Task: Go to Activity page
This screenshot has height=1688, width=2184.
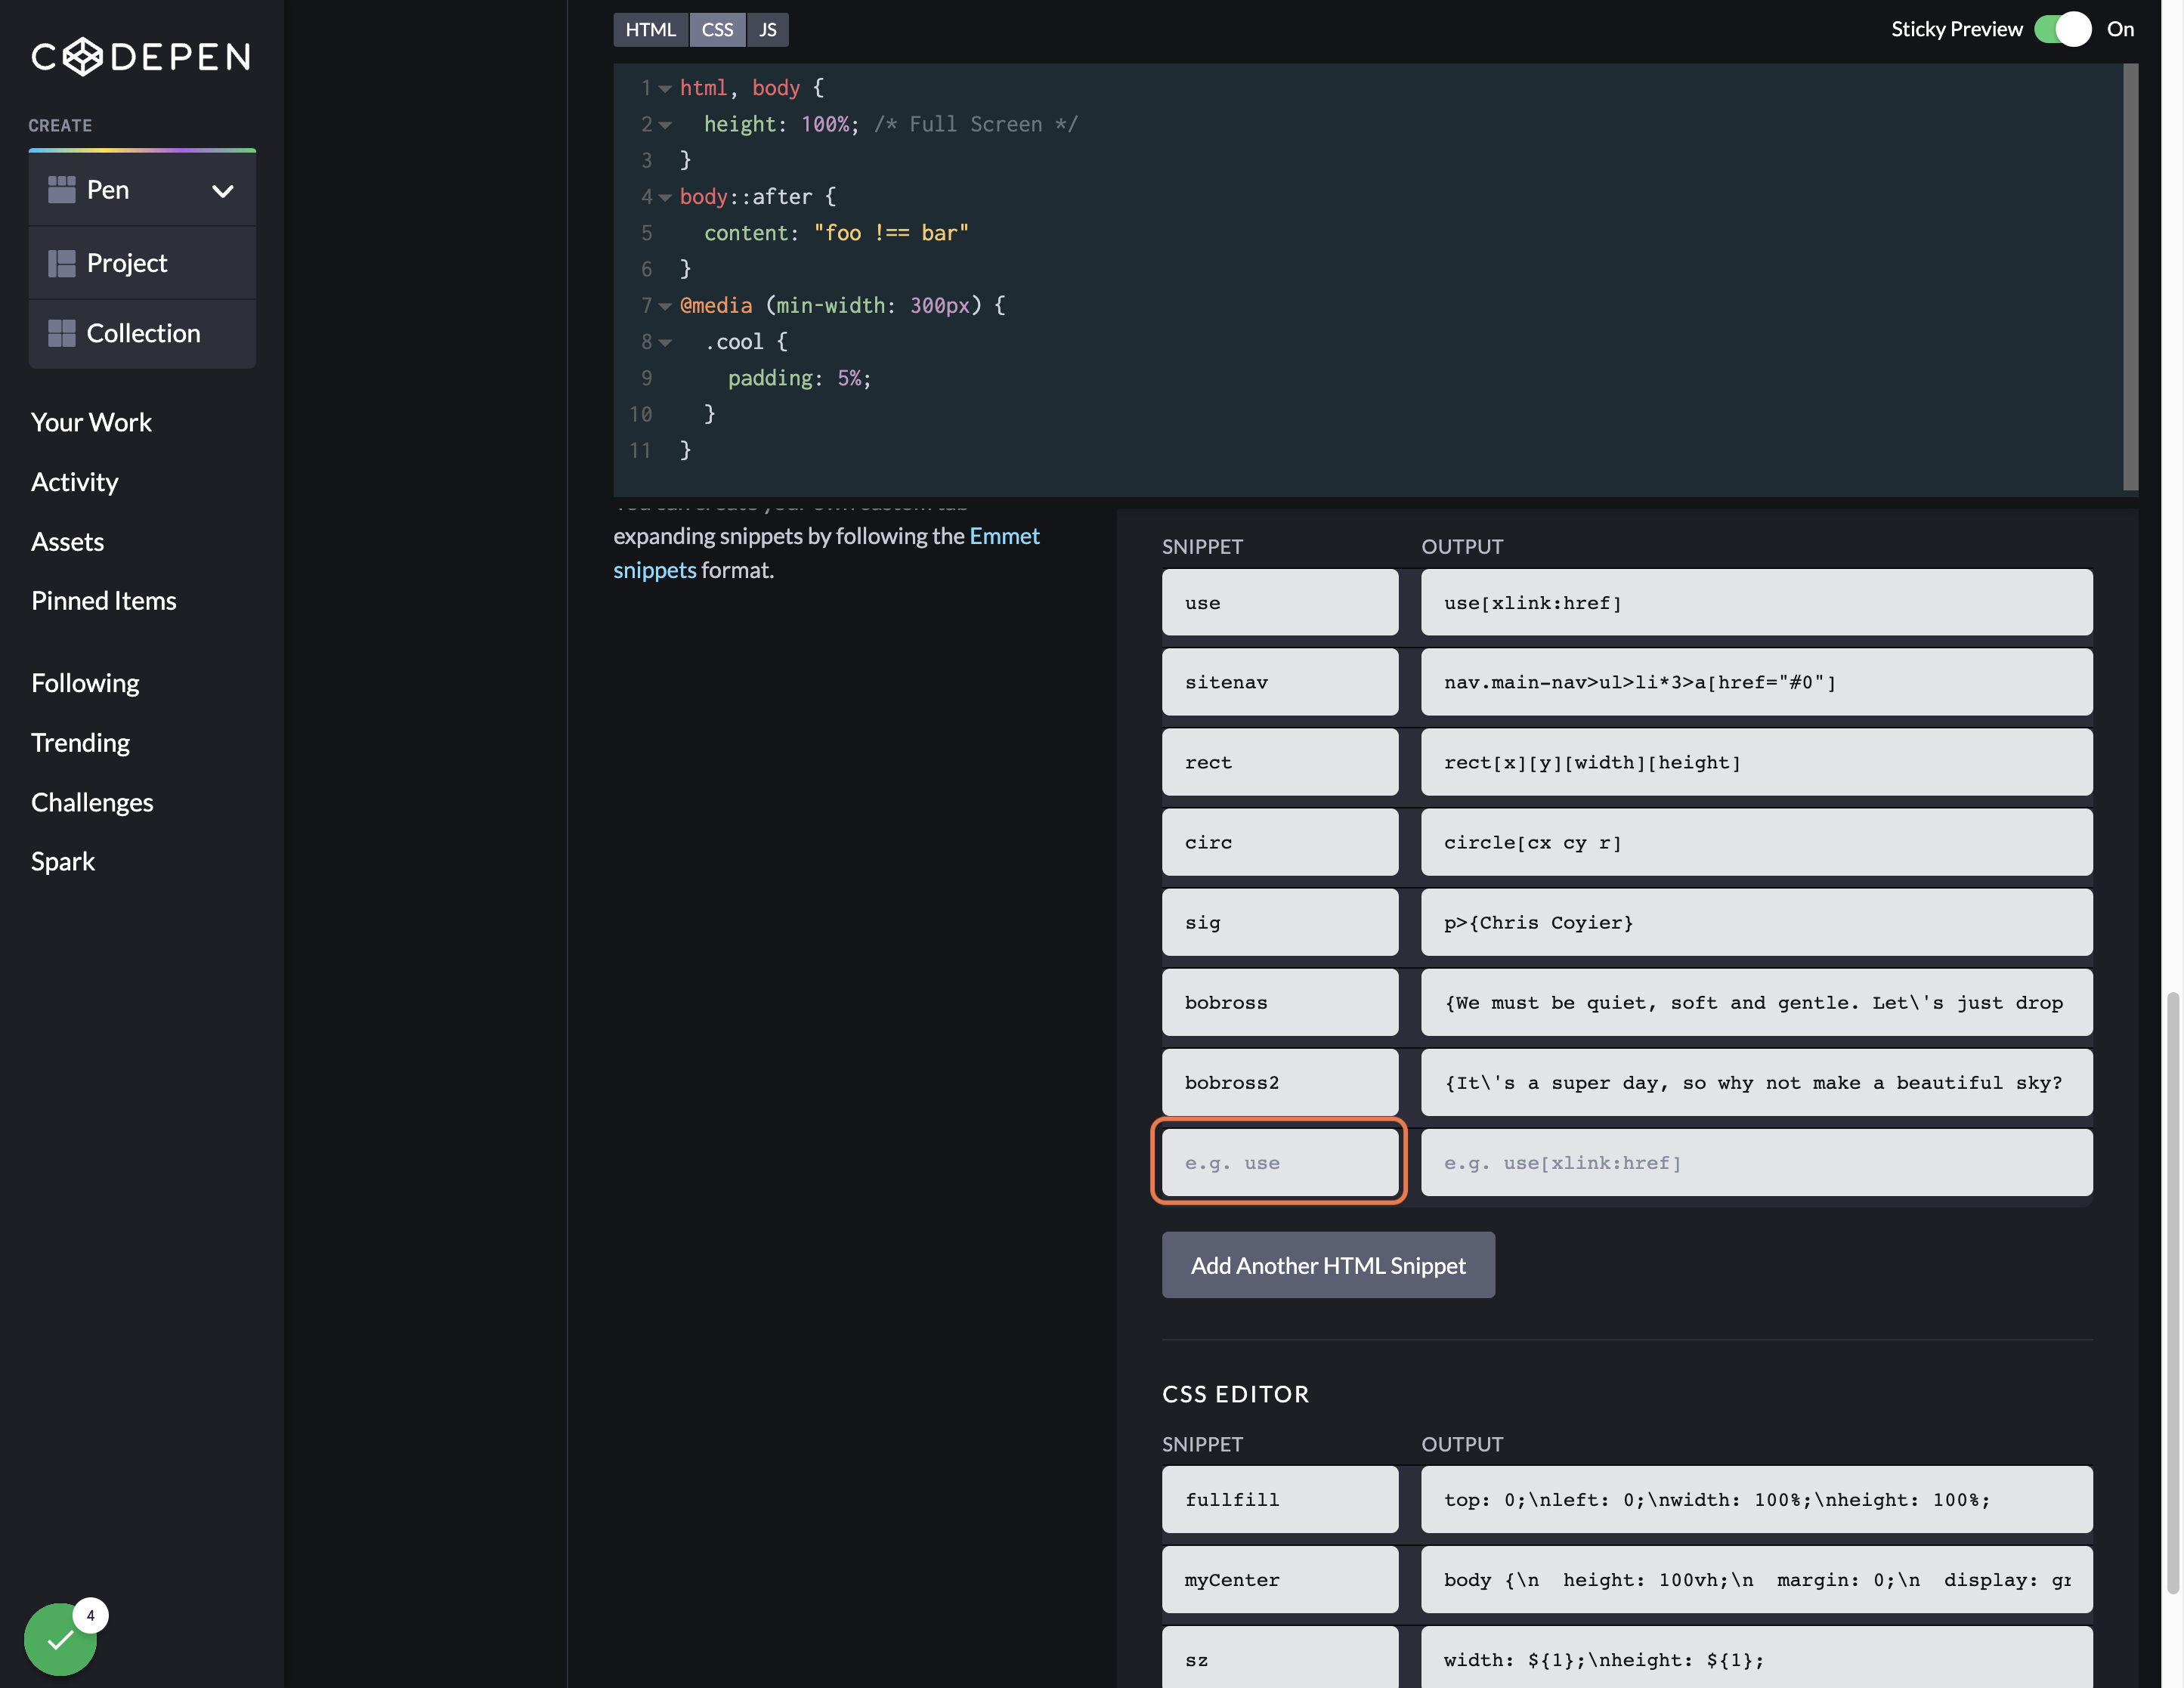Action: (x=74, y=482)
